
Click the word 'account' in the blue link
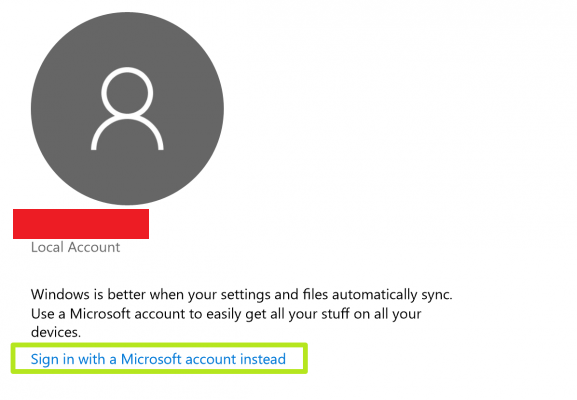210,359
